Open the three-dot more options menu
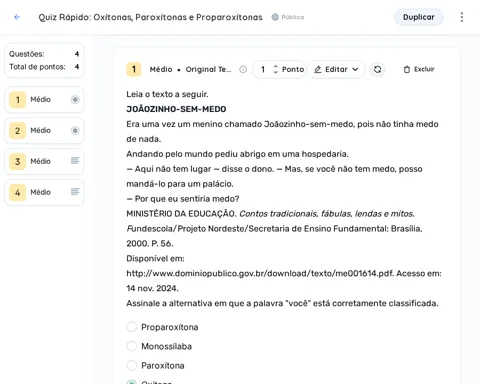The height and width of the screenshot is (384, 480). [x=462, y=17]
